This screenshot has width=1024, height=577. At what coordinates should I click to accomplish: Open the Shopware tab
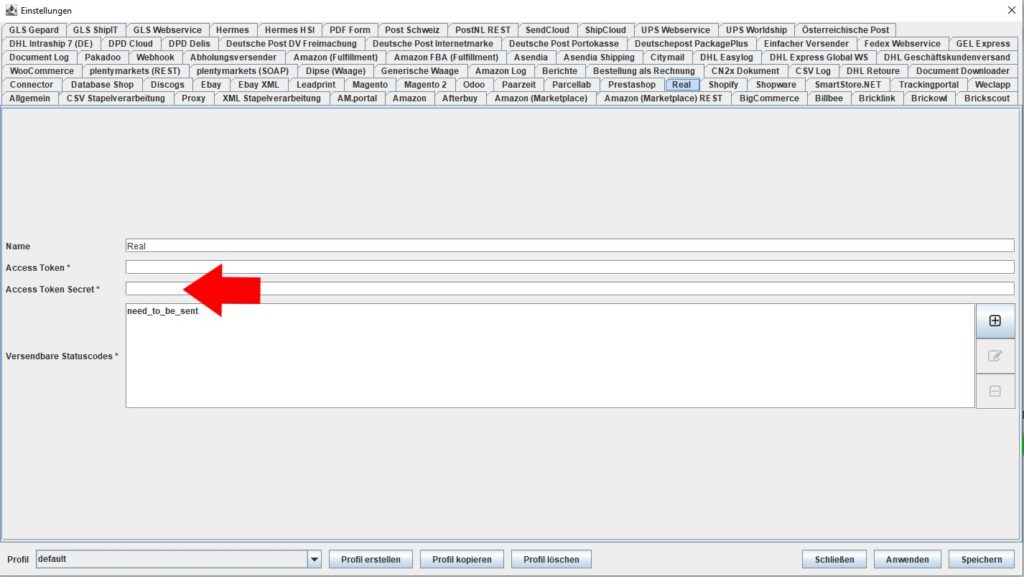point(776,84)
